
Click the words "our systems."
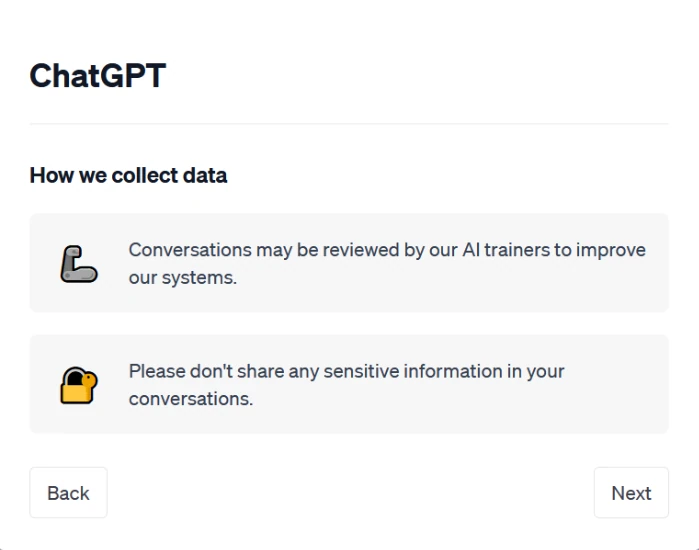tap(183, 278)
